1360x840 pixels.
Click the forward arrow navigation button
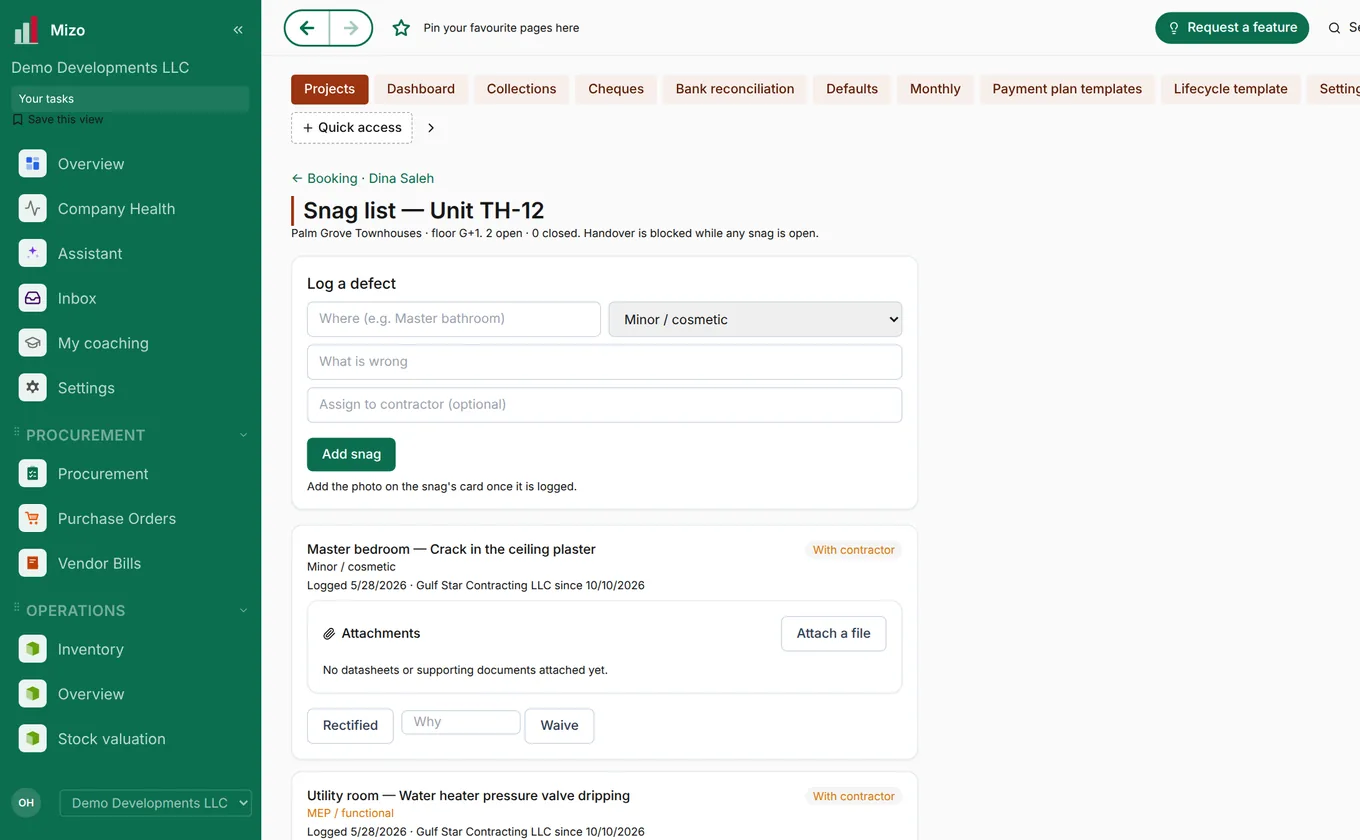click(350, 28)
